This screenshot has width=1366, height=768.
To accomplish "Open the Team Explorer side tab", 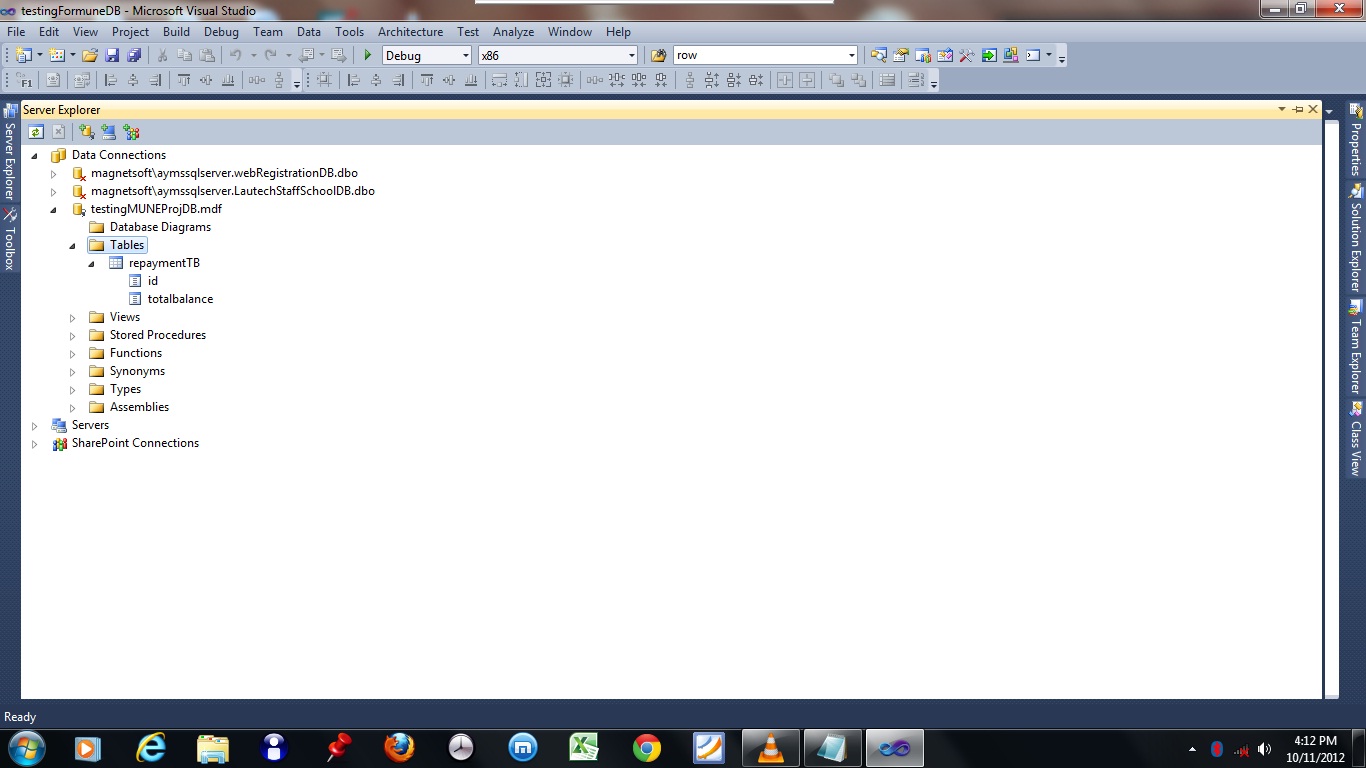I will tap(1356, 347).
